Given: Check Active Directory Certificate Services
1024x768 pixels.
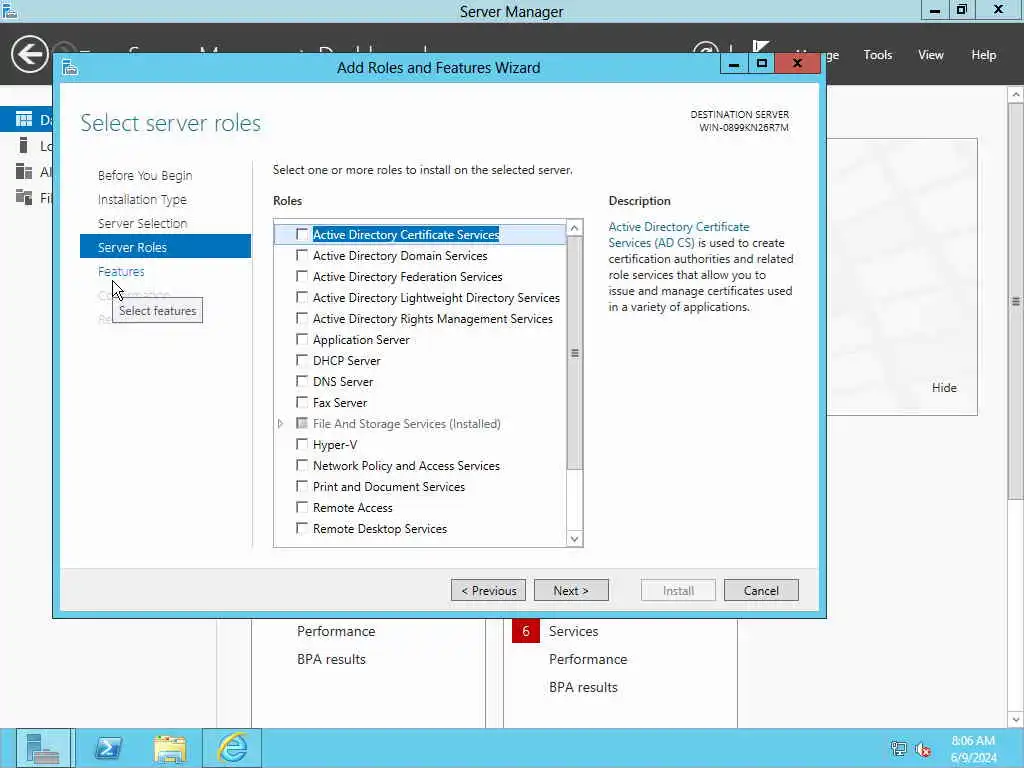Looking at the screenshot, I should (302, 234).
